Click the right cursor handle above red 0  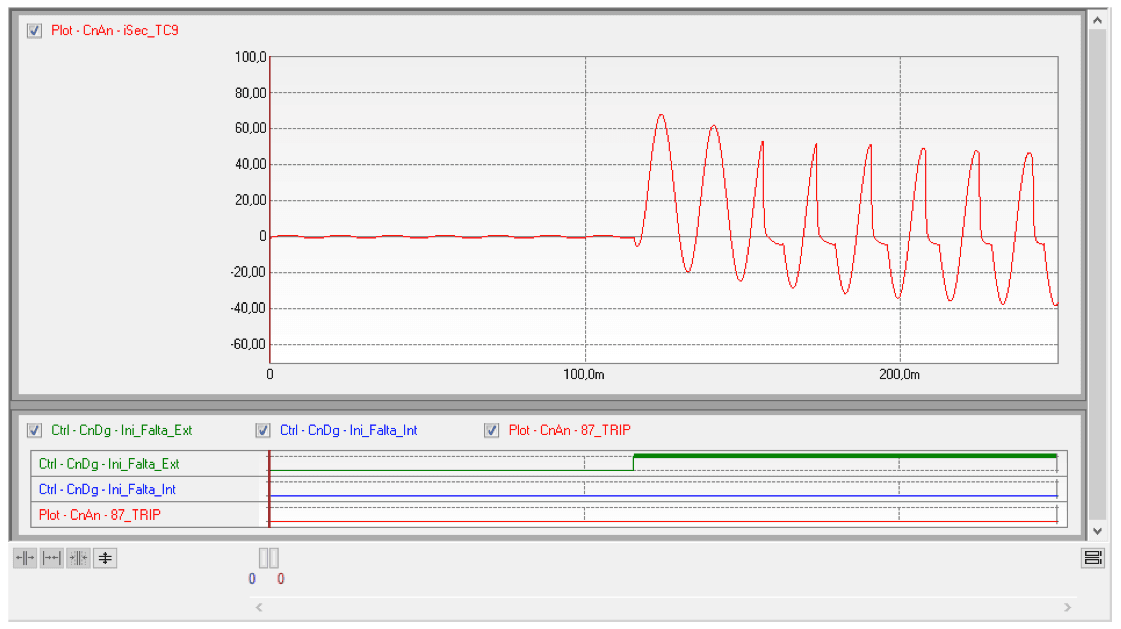[274, 558]
